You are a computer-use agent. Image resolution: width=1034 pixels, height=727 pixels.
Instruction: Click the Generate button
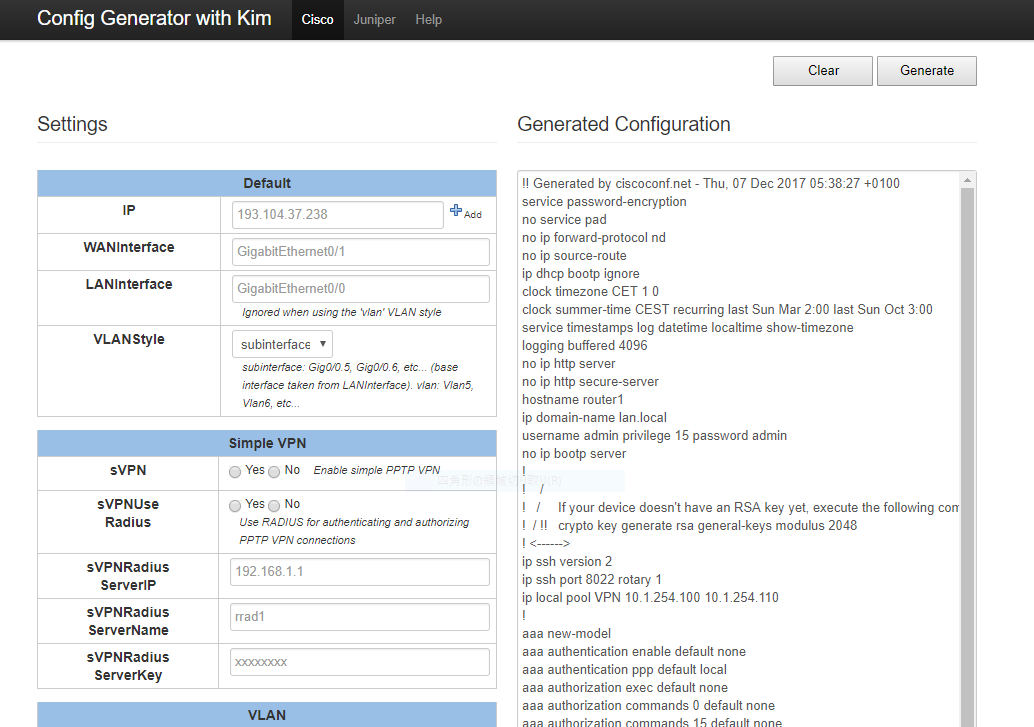click(926, 70)
